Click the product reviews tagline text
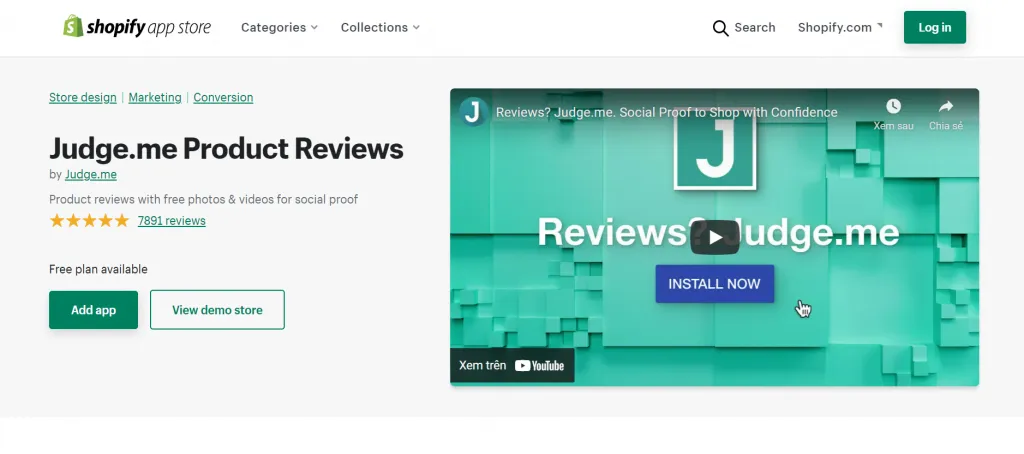 point(204,199)
